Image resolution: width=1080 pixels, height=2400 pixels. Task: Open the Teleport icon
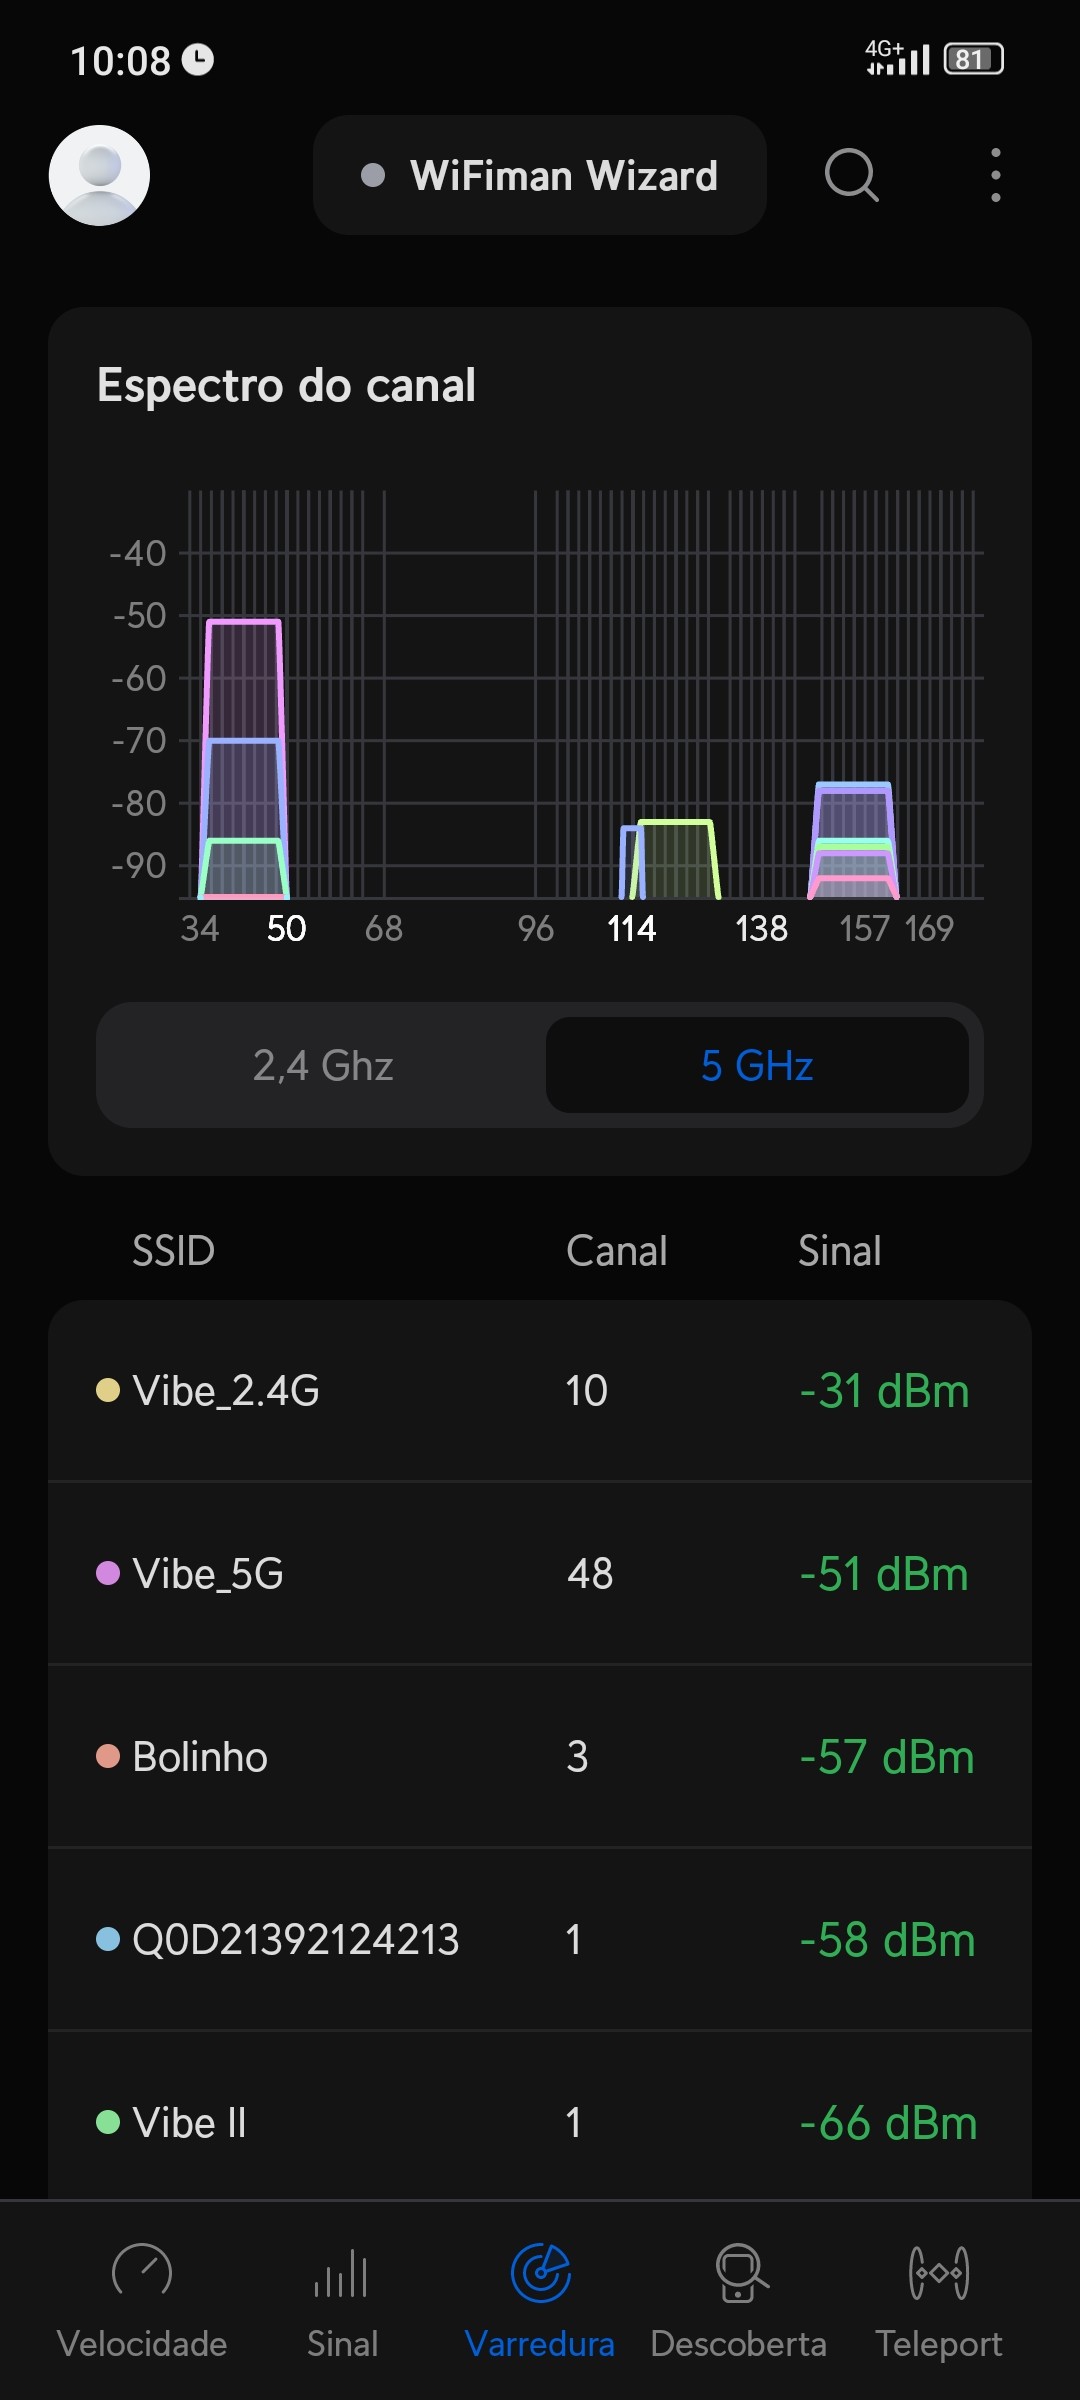tap(938, 2272)
